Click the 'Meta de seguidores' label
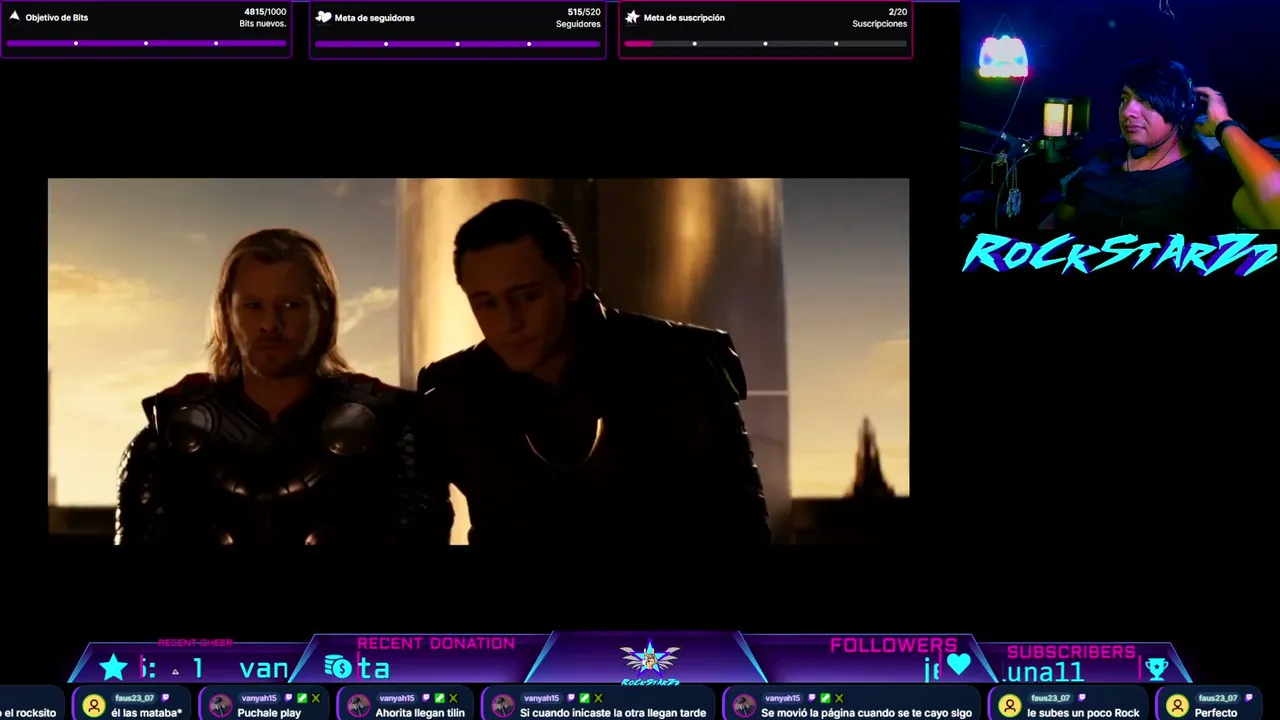 tap(375, 18)
